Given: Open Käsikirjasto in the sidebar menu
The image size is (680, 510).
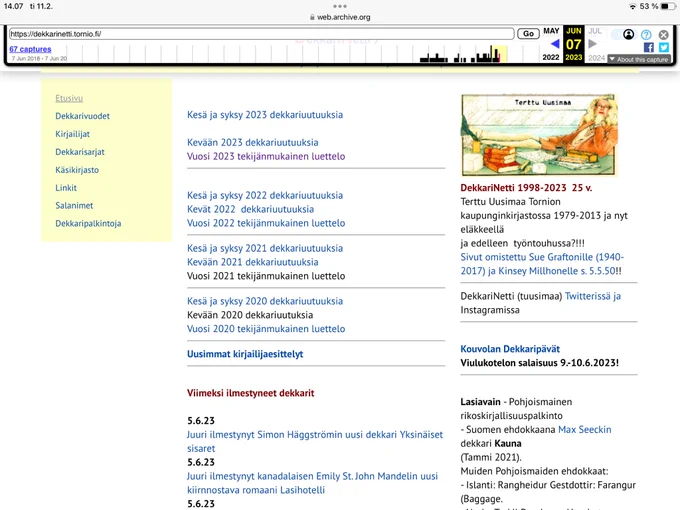Looking at the screenshot, I should point(77,170).
